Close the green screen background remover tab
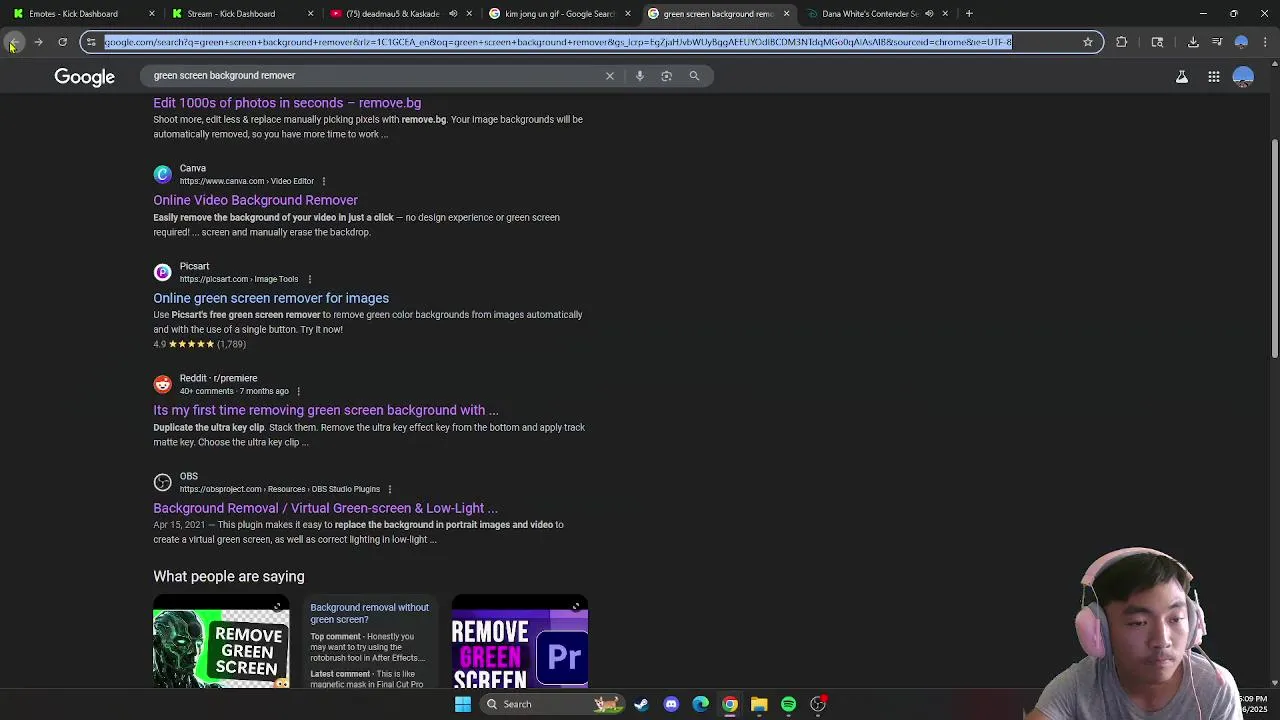This screenshot has width=1280, height=720. pyautogui.click(x=786, y=14)
